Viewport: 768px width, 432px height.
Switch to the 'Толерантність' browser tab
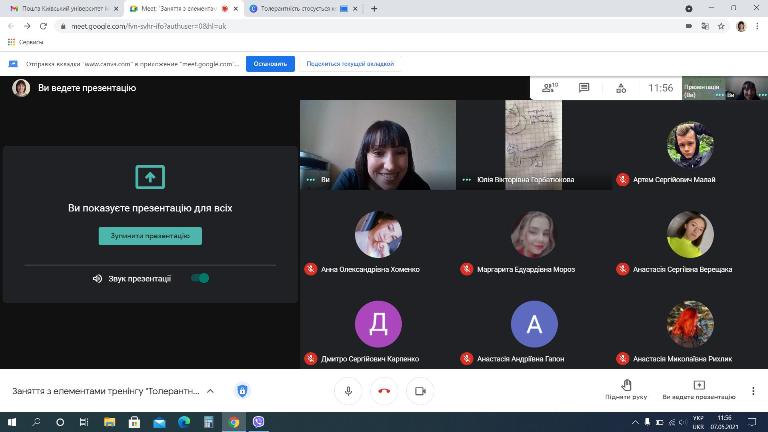298,9
